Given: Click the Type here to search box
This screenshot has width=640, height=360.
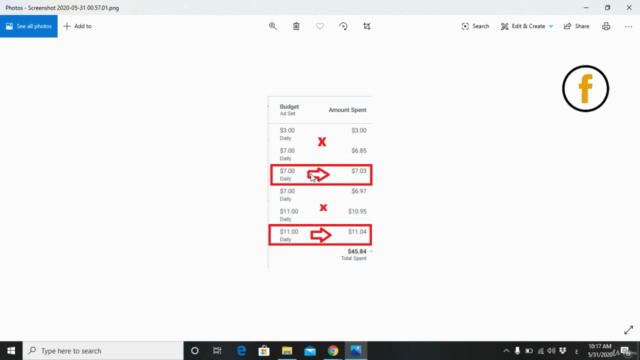Looking at the screenshot, I should coord(103,351).
